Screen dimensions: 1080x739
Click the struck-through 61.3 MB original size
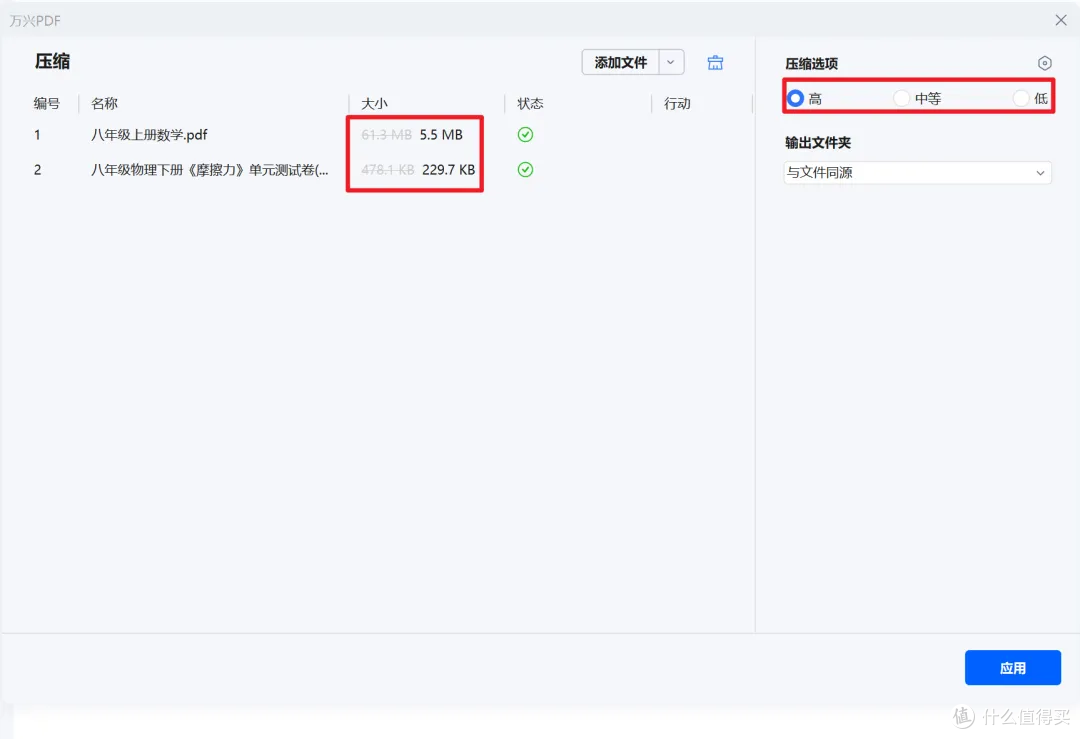click(x=386, y=134)
